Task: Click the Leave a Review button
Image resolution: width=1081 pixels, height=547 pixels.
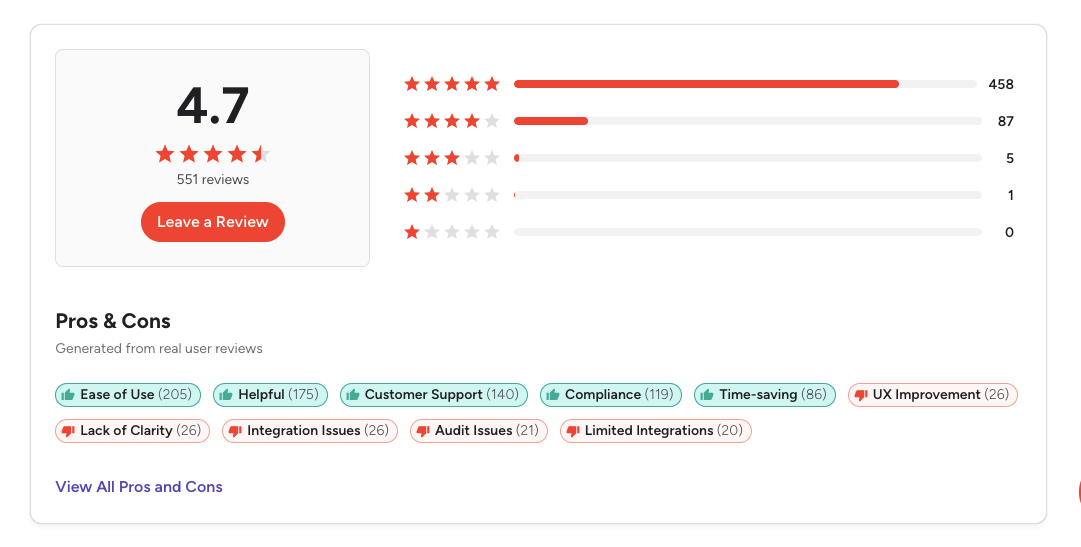Action: [212, 222]
